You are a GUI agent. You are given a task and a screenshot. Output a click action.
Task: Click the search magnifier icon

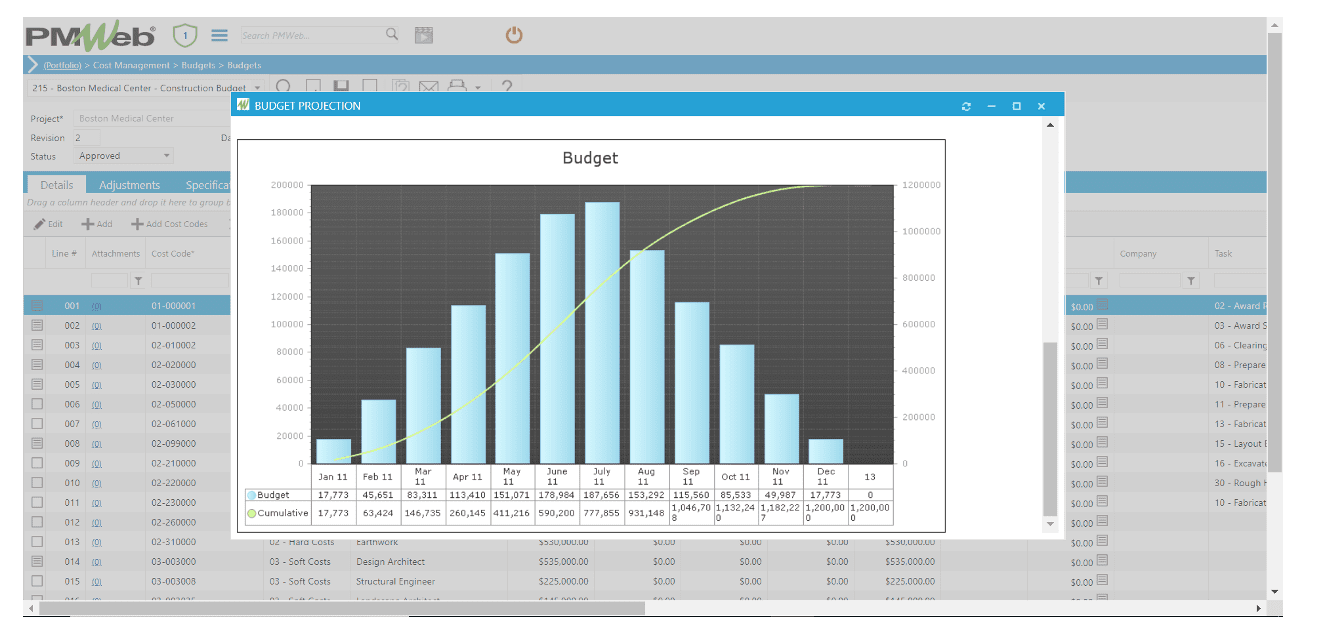[392, 35]
